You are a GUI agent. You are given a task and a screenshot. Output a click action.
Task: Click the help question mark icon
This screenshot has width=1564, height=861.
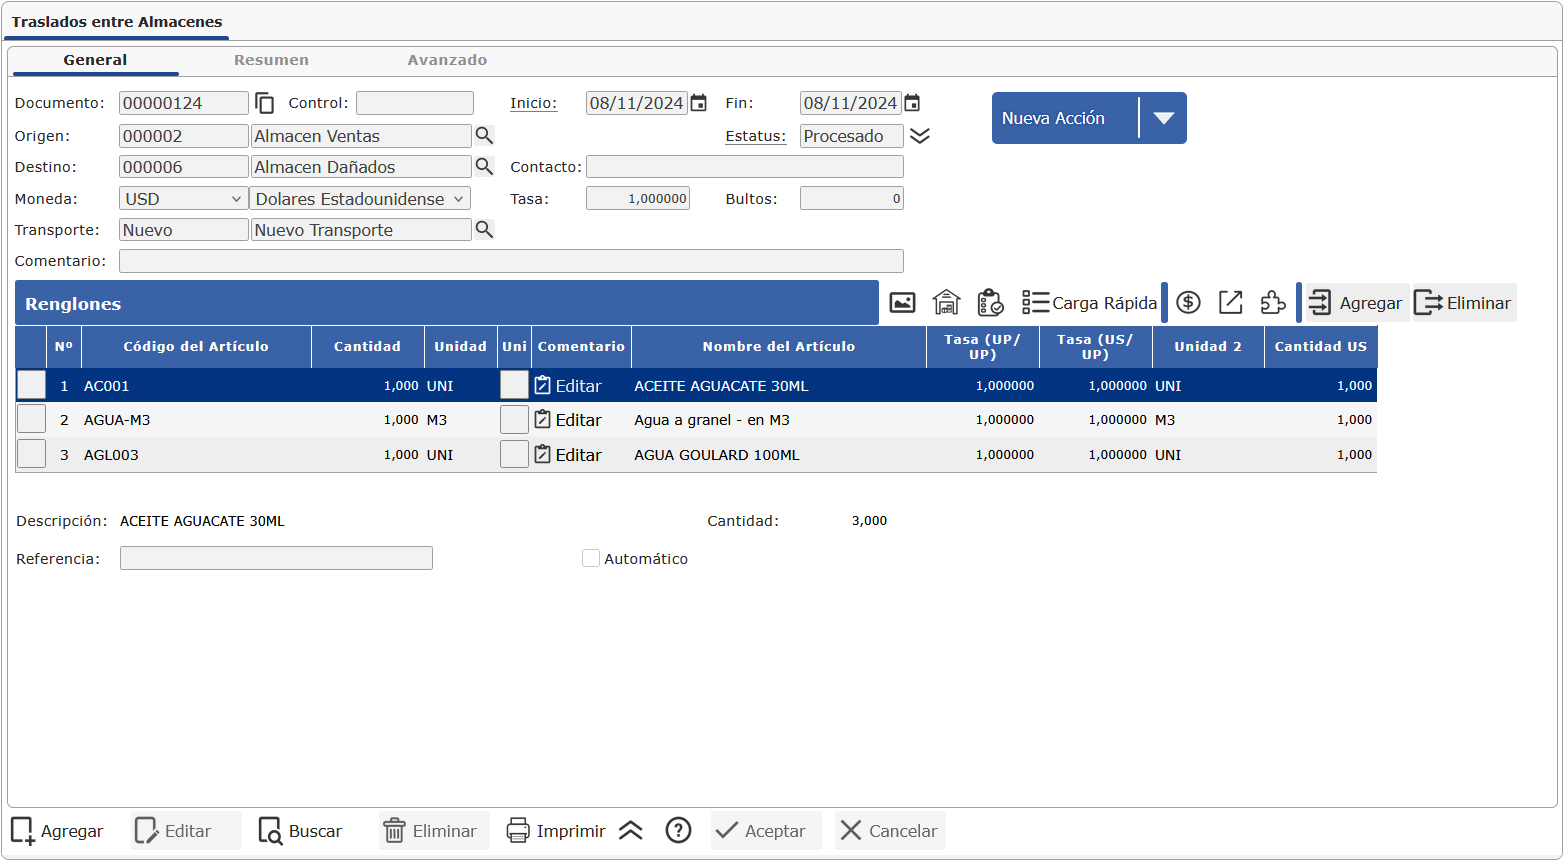tap(678, 831)
